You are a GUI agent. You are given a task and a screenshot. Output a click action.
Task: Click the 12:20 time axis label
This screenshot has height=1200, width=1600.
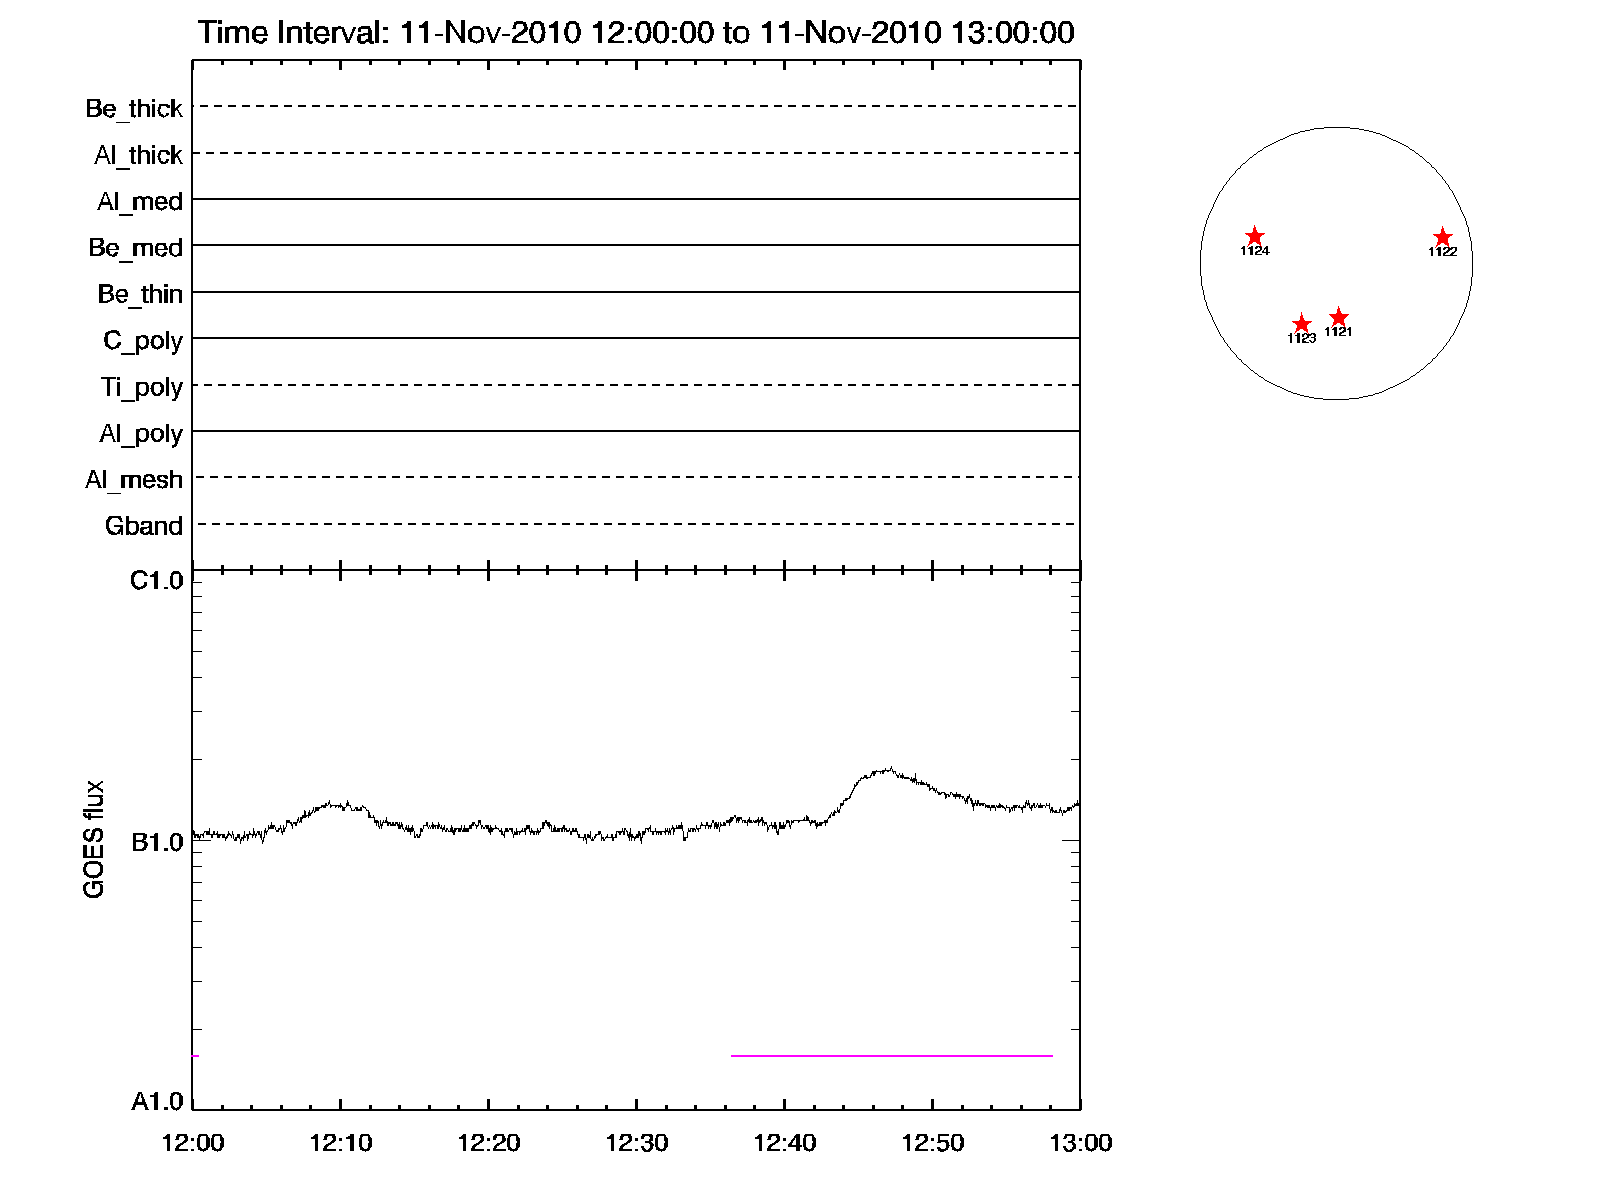coord(489,1143)
